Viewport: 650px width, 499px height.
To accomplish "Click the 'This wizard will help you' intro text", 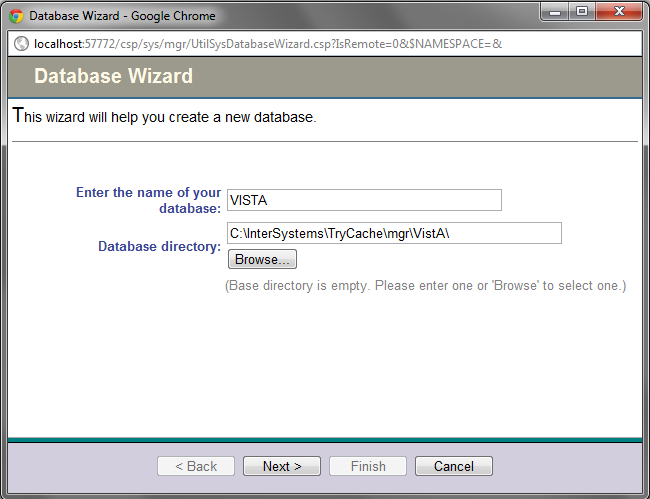I will pyautogui.click(x=165, y=117).
